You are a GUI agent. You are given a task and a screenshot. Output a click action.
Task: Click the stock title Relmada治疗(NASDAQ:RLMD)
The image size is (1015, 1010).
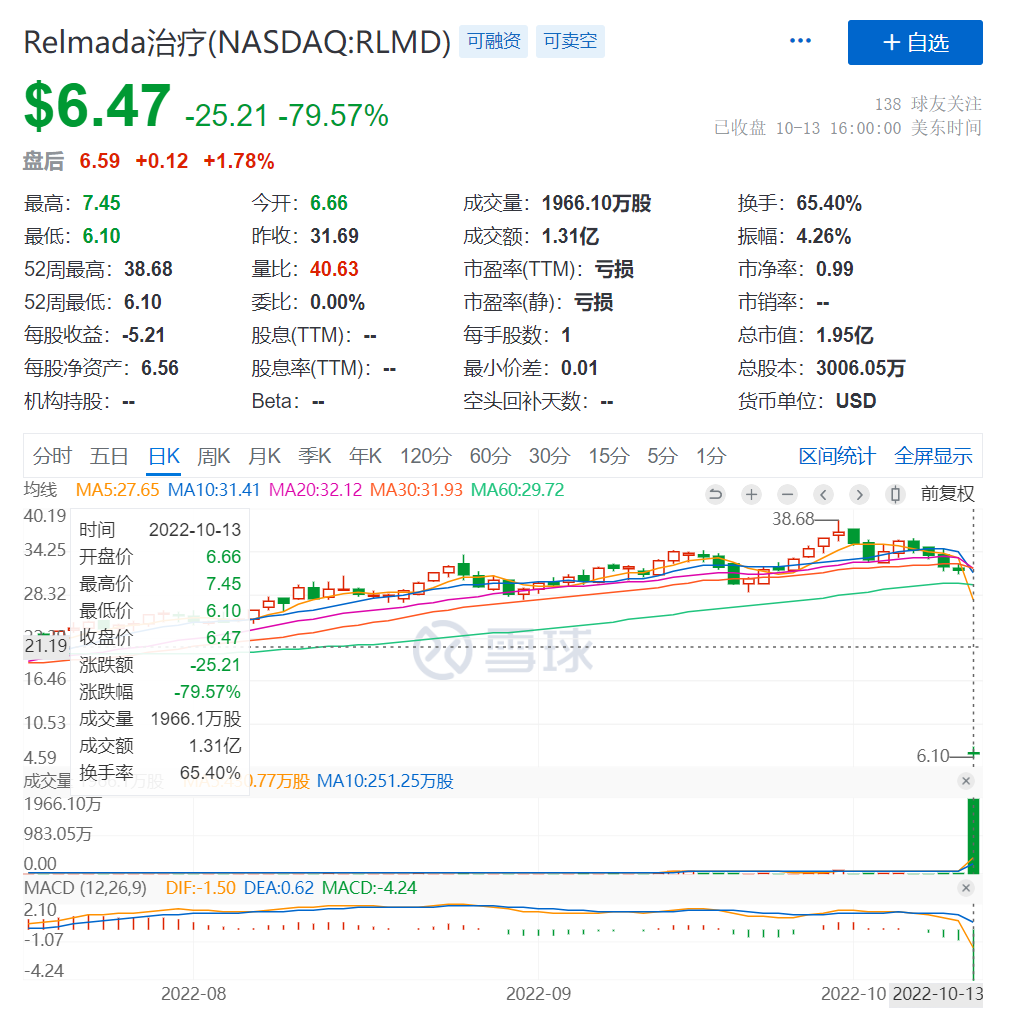tap(237, 43)
